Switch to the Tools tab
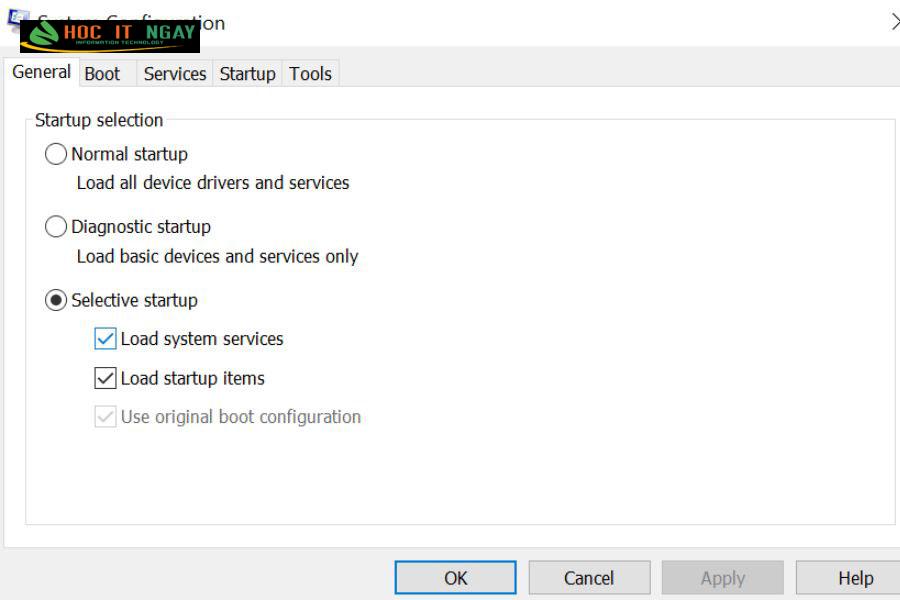This screenshot has height=600, width=900. click(x=311, y=73)
